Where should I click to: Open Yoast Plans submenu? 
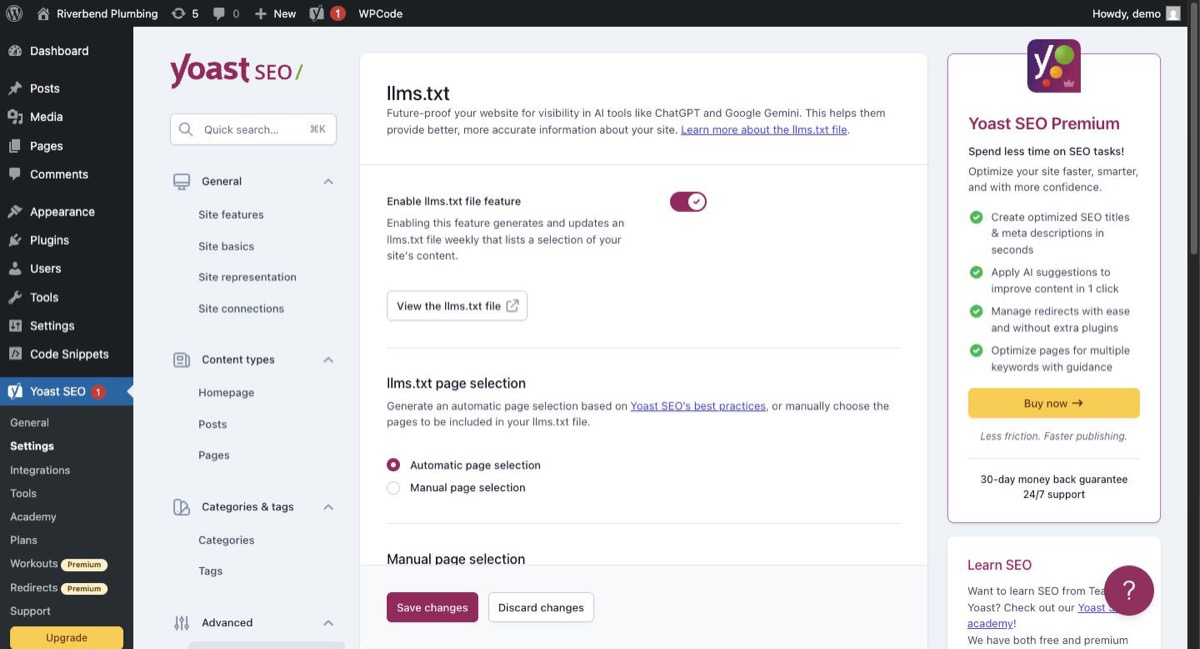pyautogui.click(x=23, y=540)
